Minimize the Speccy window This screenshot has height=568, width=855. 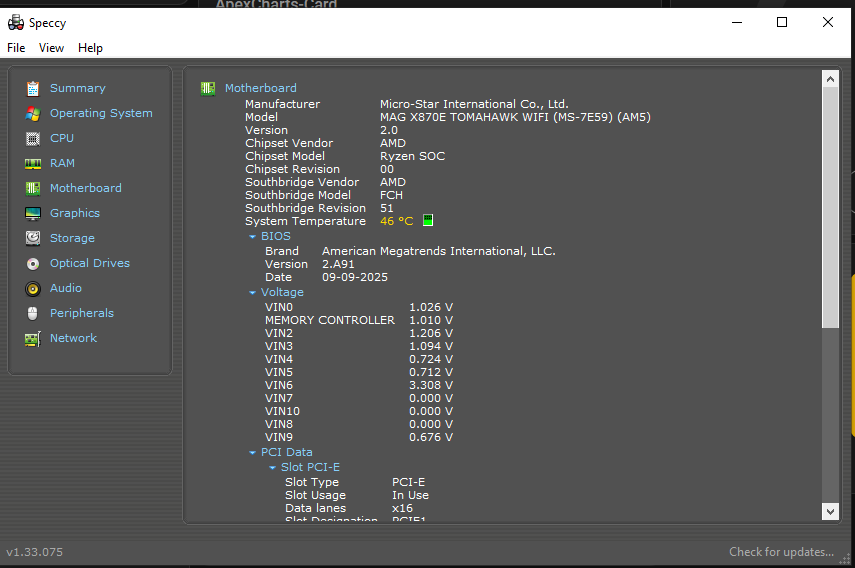point(737,22)
